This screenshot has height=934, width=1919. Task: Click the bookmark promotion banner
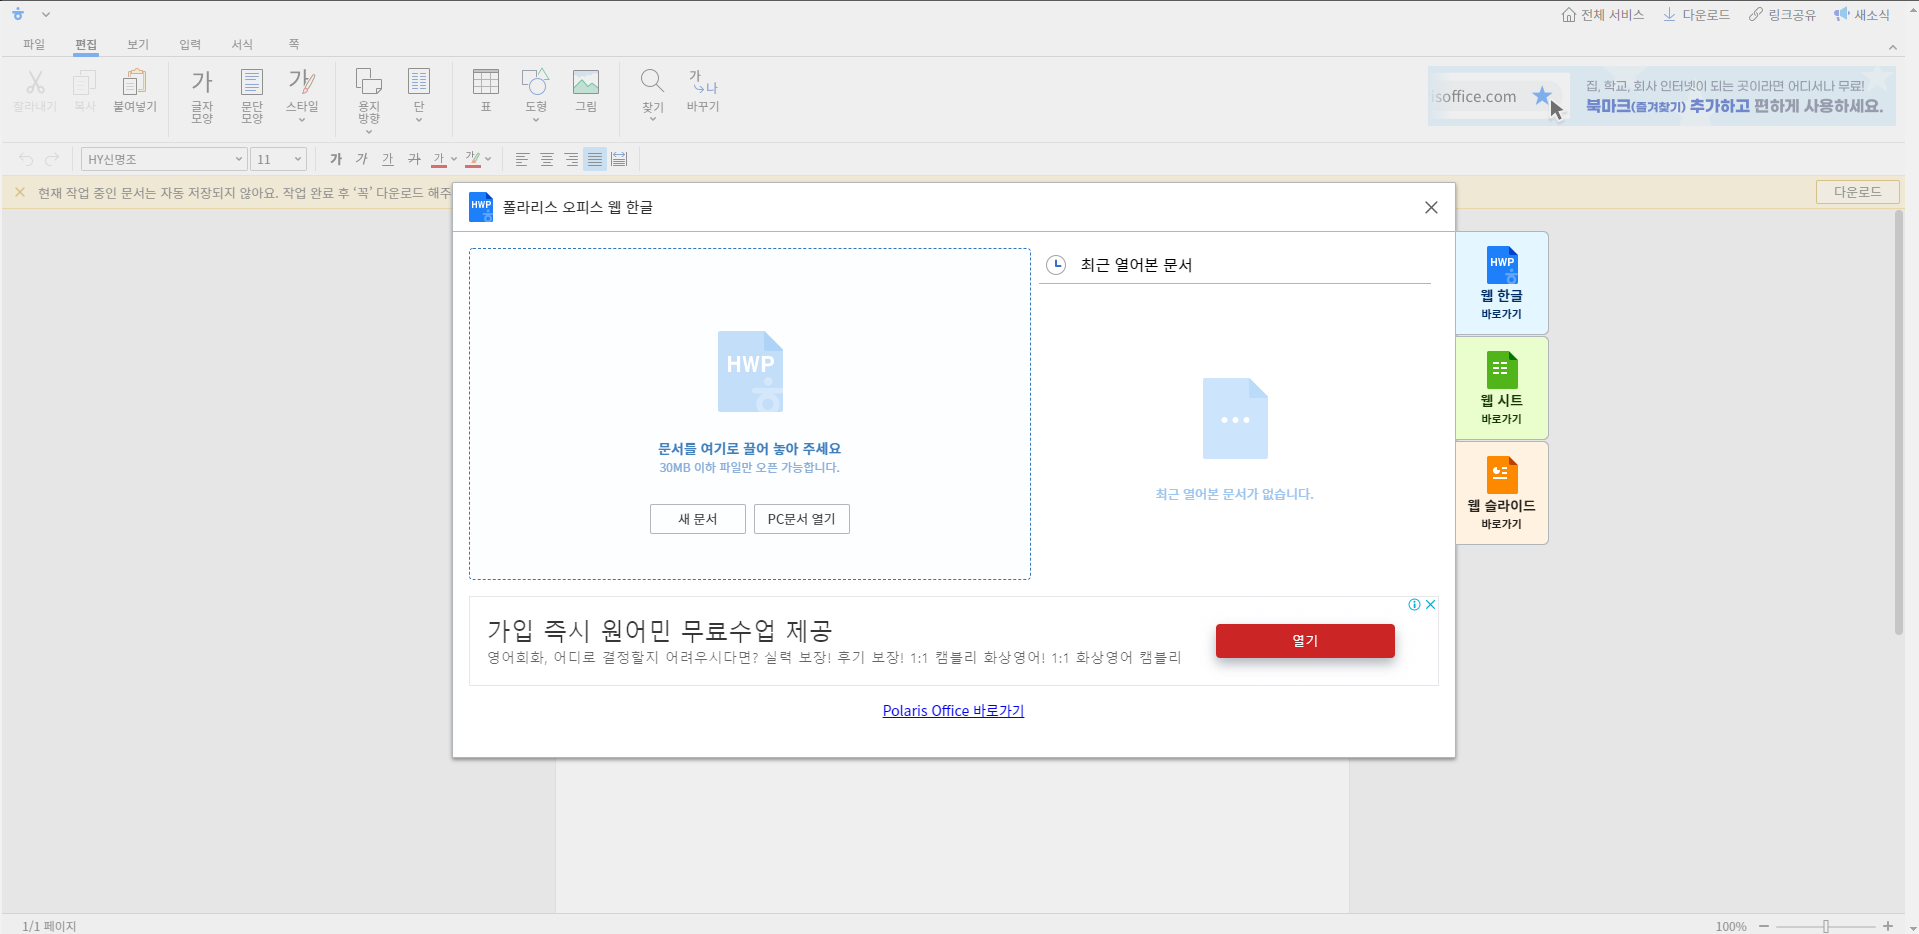[1662, 96]
